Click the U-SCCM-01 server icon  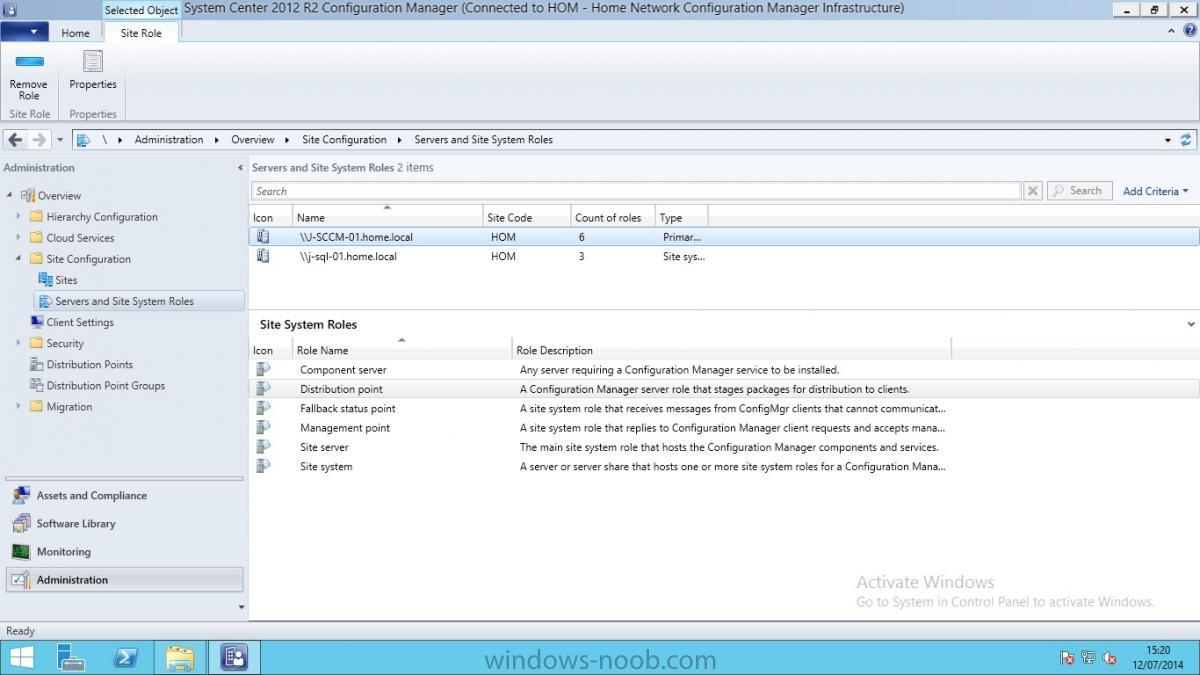263,237
